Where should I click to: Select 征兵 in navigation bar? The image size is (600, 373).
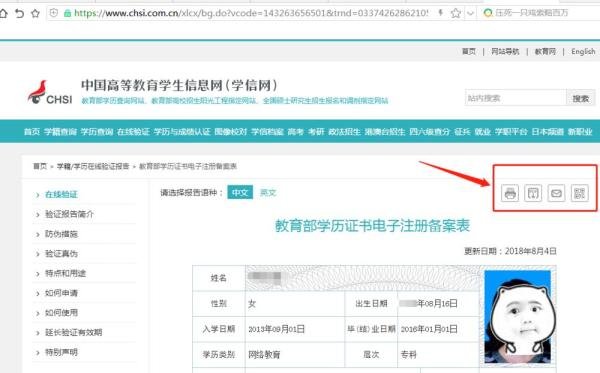click(462, 132)
